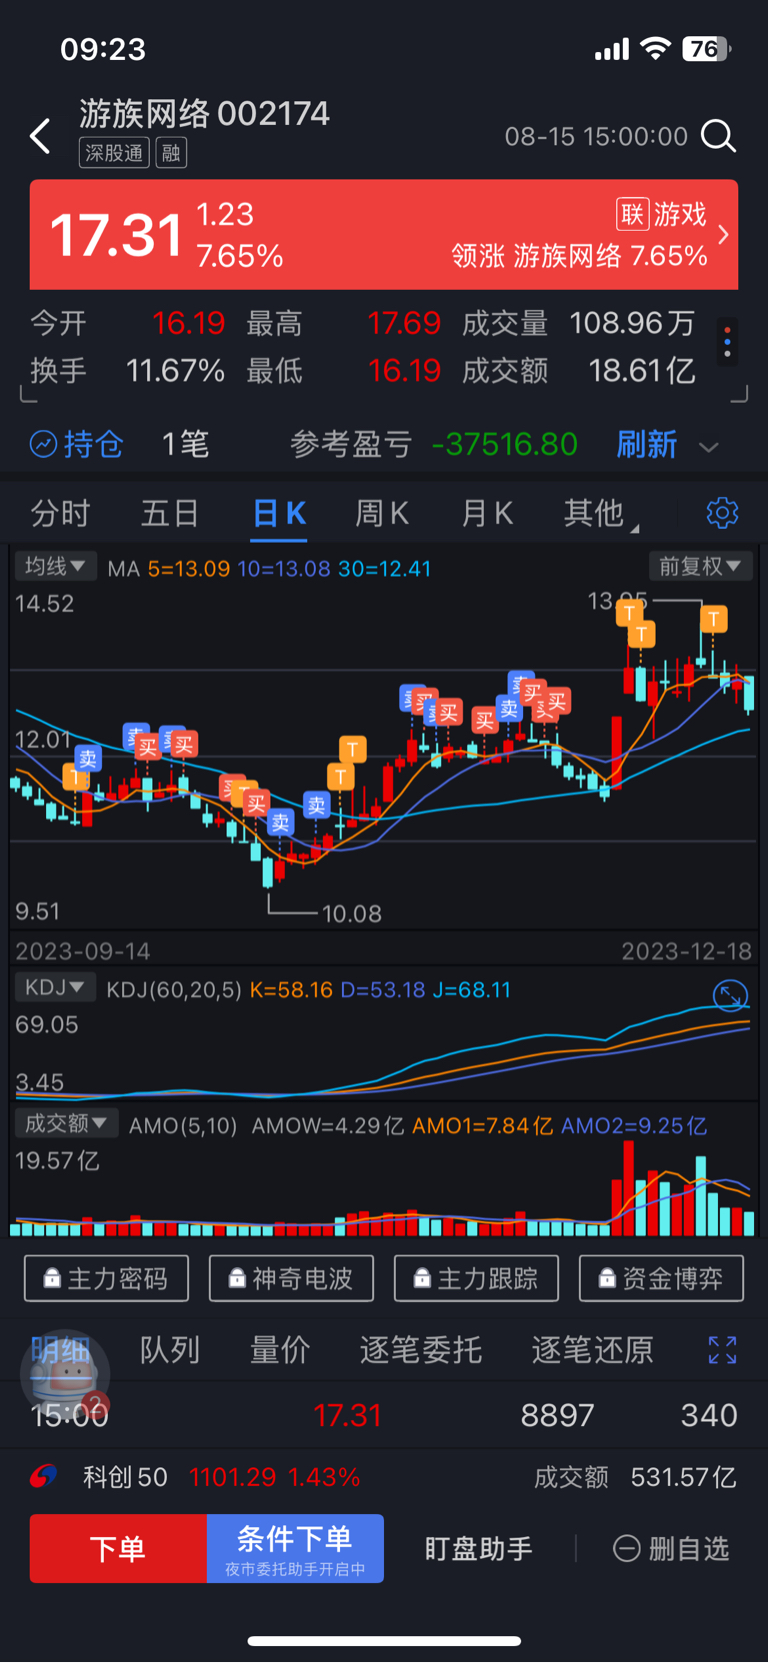
Task: Expand the position details chevron
Action: (x=708, y=447)
